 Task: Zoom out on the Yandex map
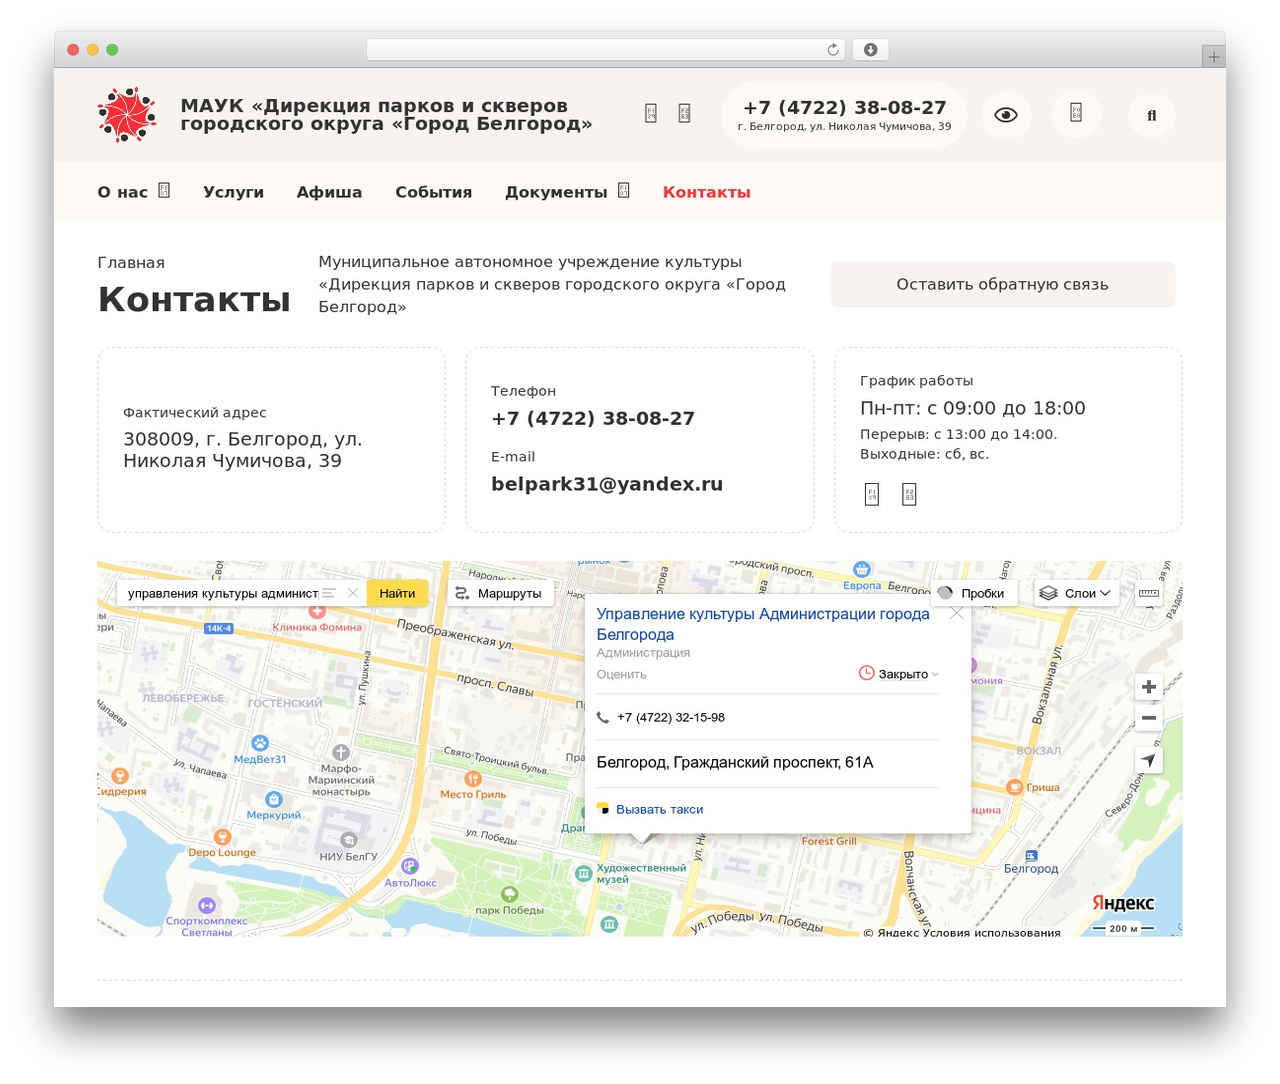(x=1149, y=718)
